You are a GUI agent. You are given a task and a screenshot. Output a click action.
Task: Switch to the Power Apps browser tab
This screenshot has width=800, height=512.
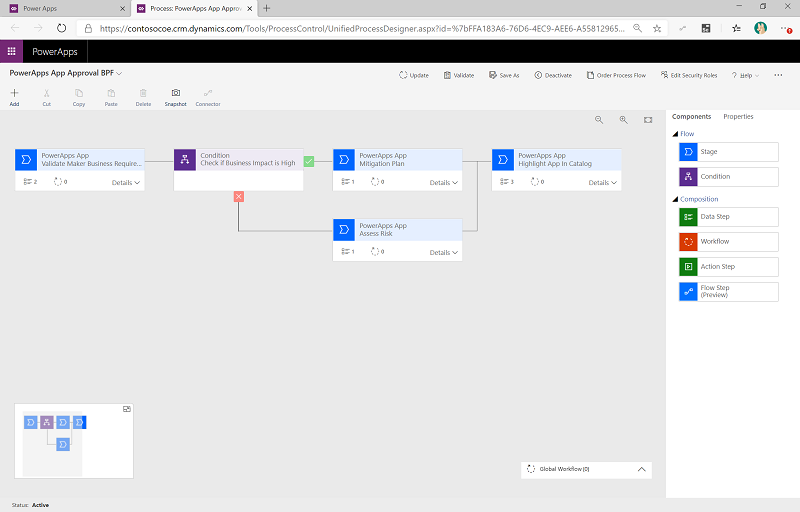(x=65, y=9)
